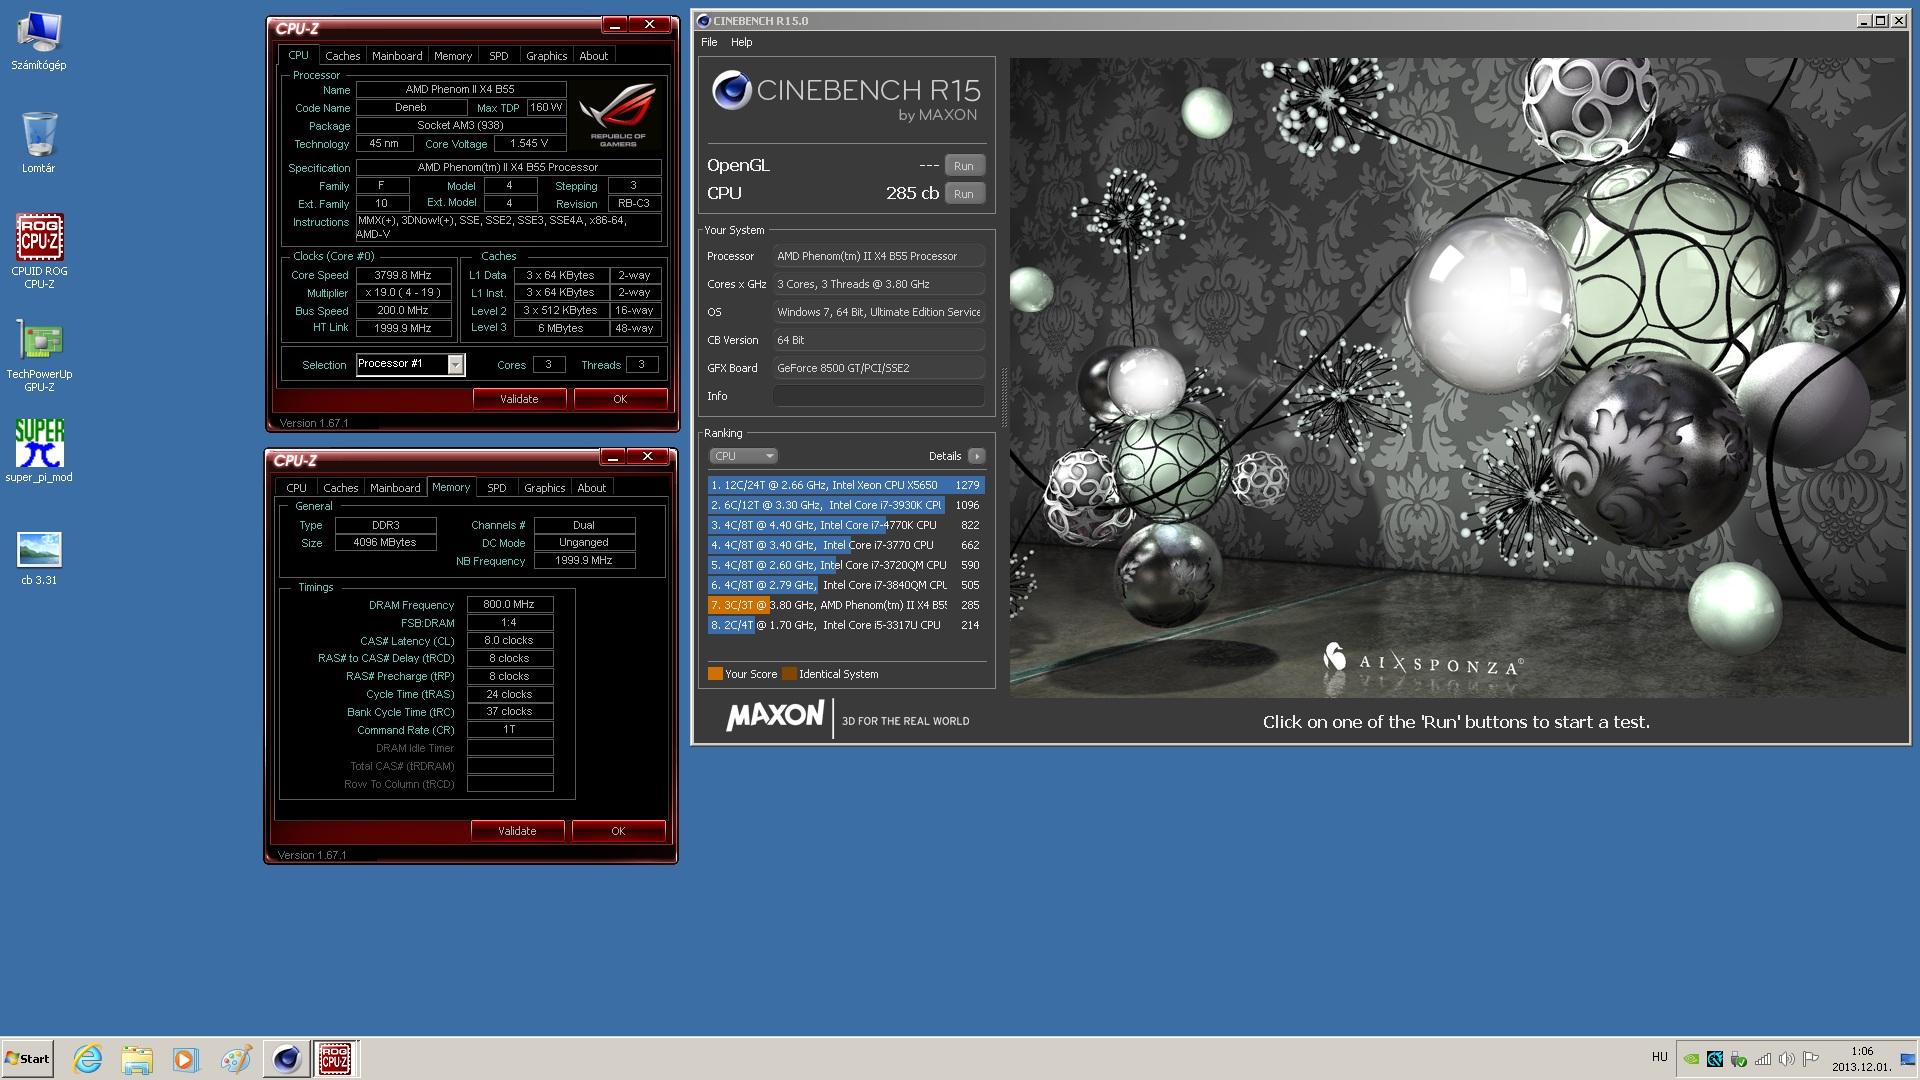Open the clock showing 1:06
1920x1080 pixels.
(1861, 1058)
